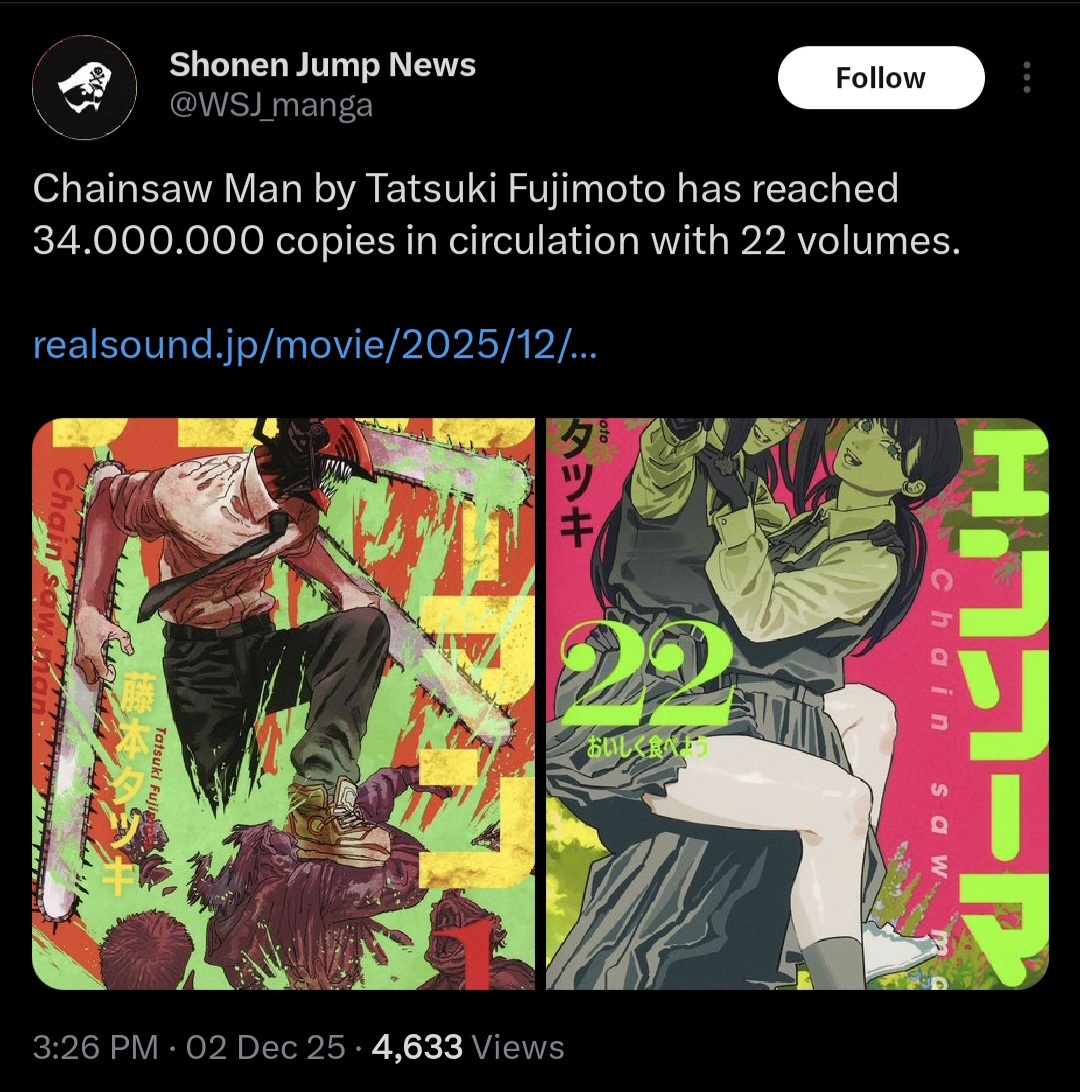View the Chainsaw Man volume 1 cover image
This screenshot has height=1092, width=1080.
283,703
